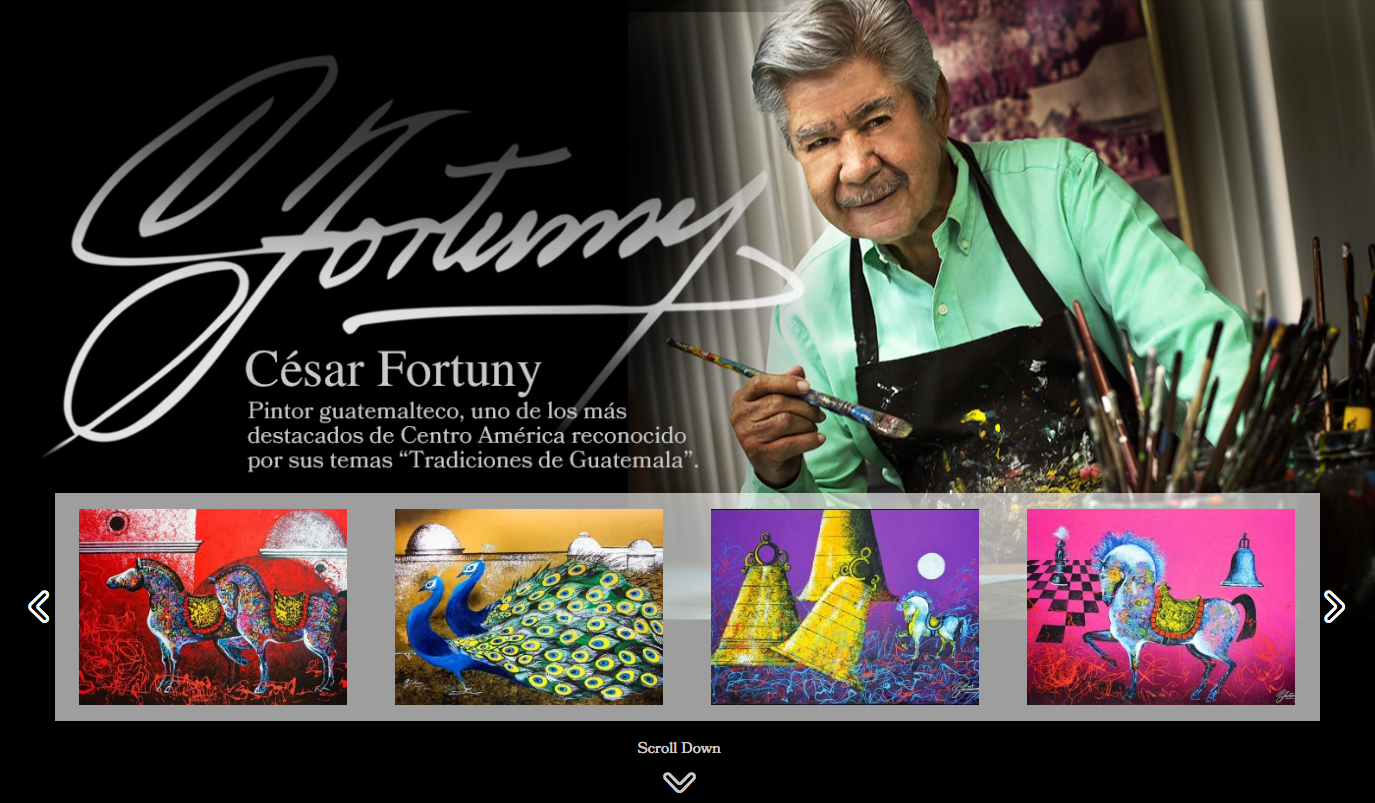This screenshot has height=803, width=1375.
Task: Go to previous paintings with left chevron
Action: tap(39, 606)
